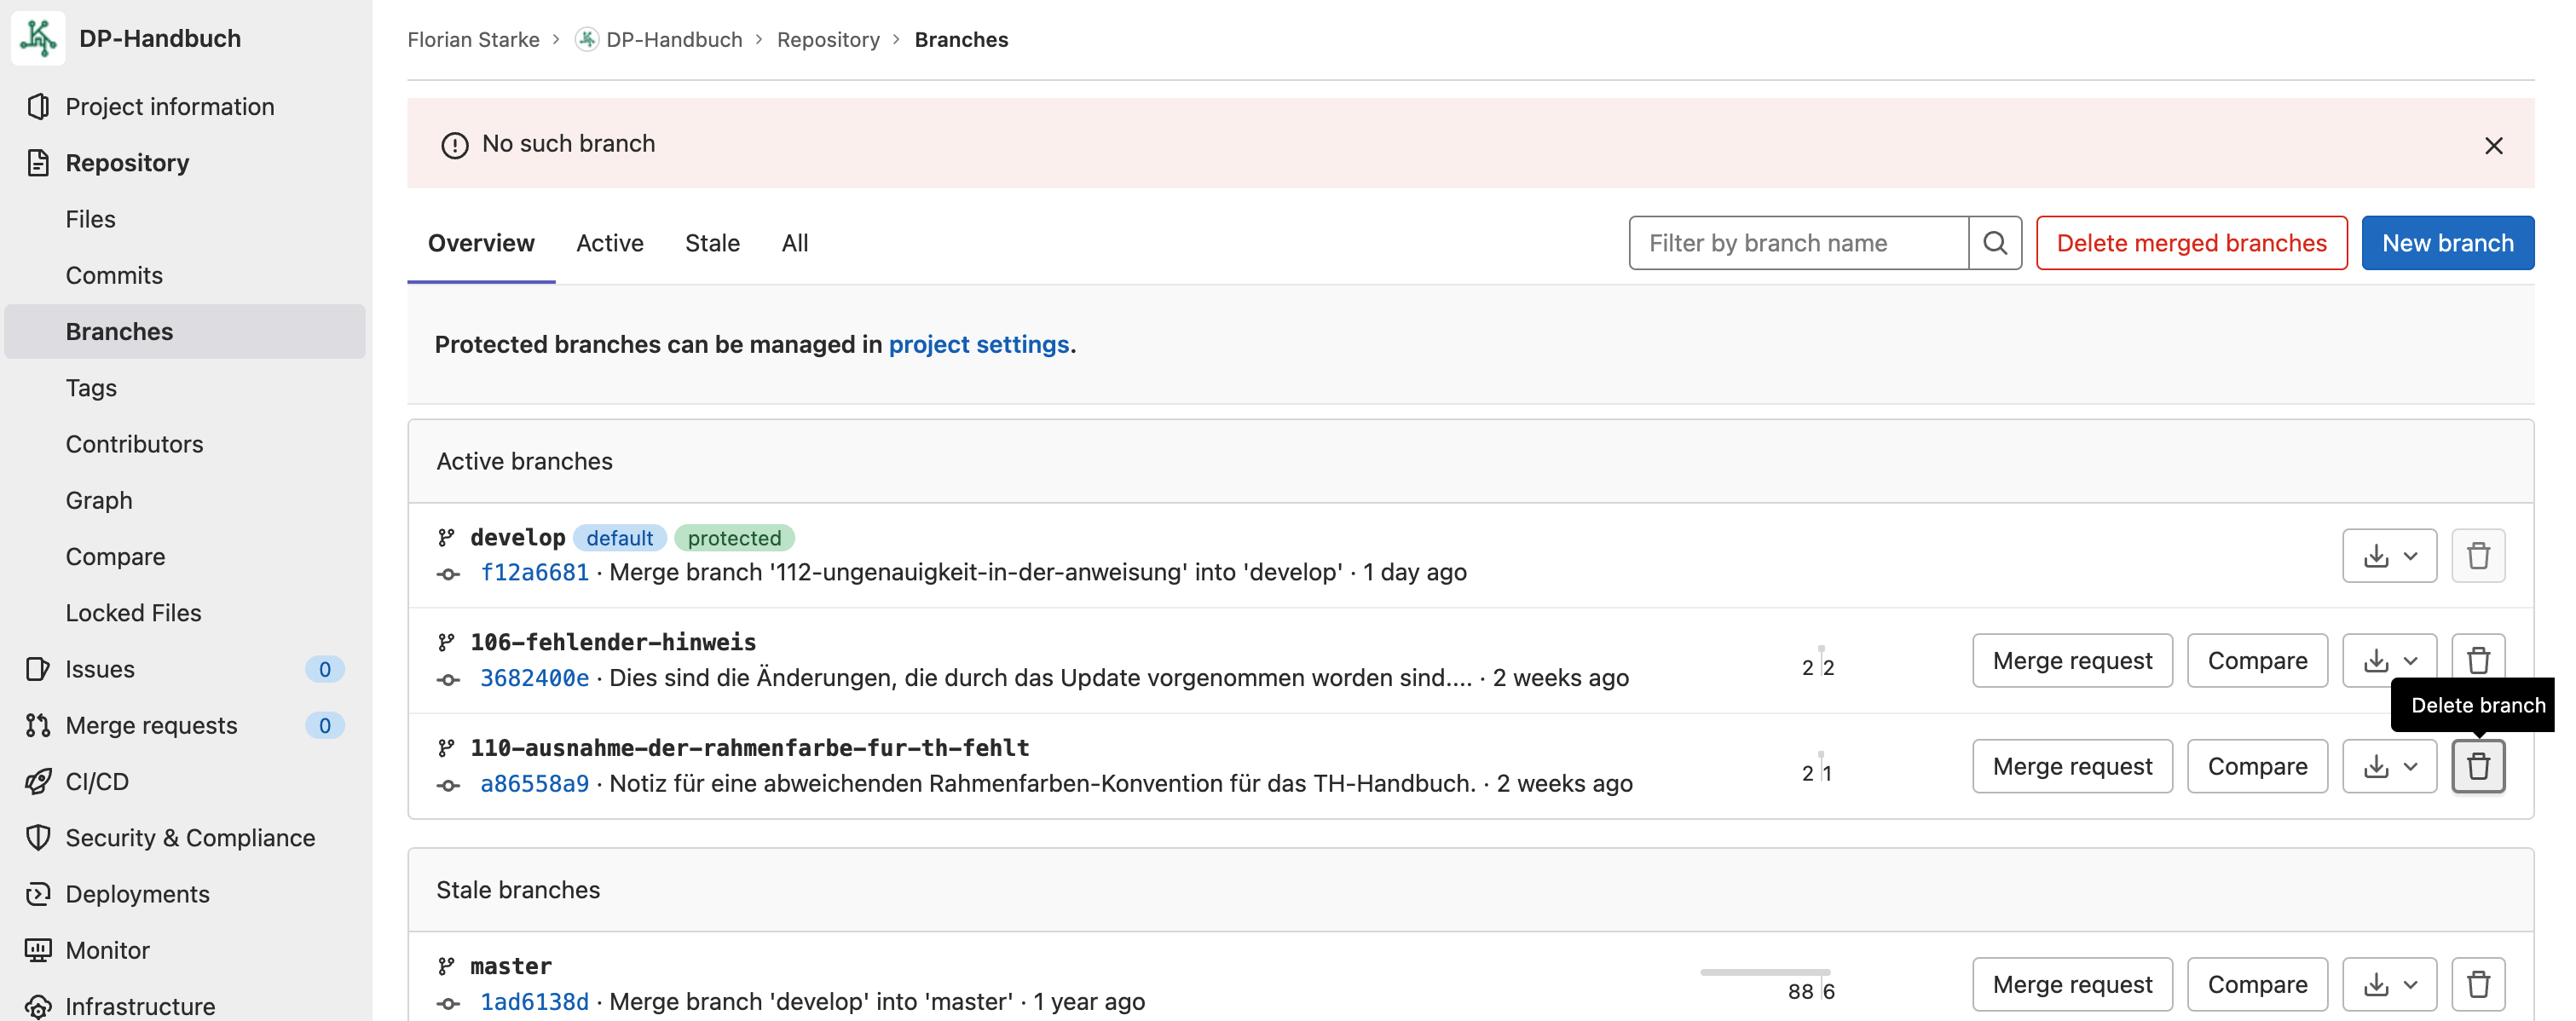This screenshot has width=2576, height=1021.
Task: Open the project settings link
Action: coord(978,344)
